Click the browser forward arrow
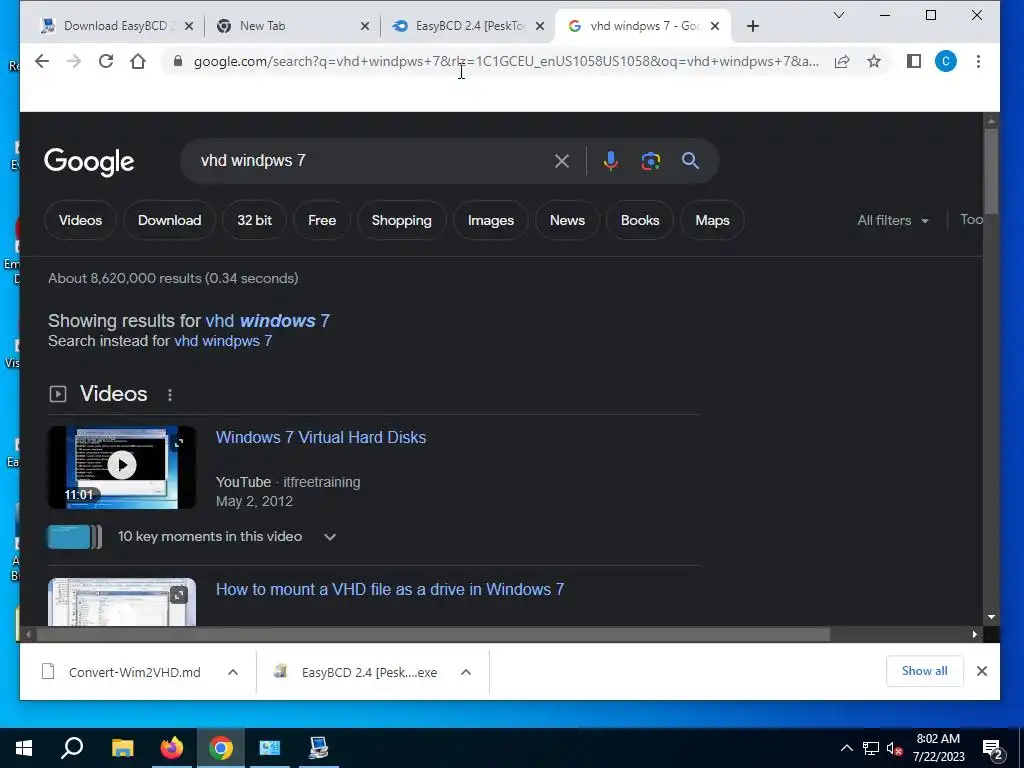1024x768 pixels. coord(74,61)
